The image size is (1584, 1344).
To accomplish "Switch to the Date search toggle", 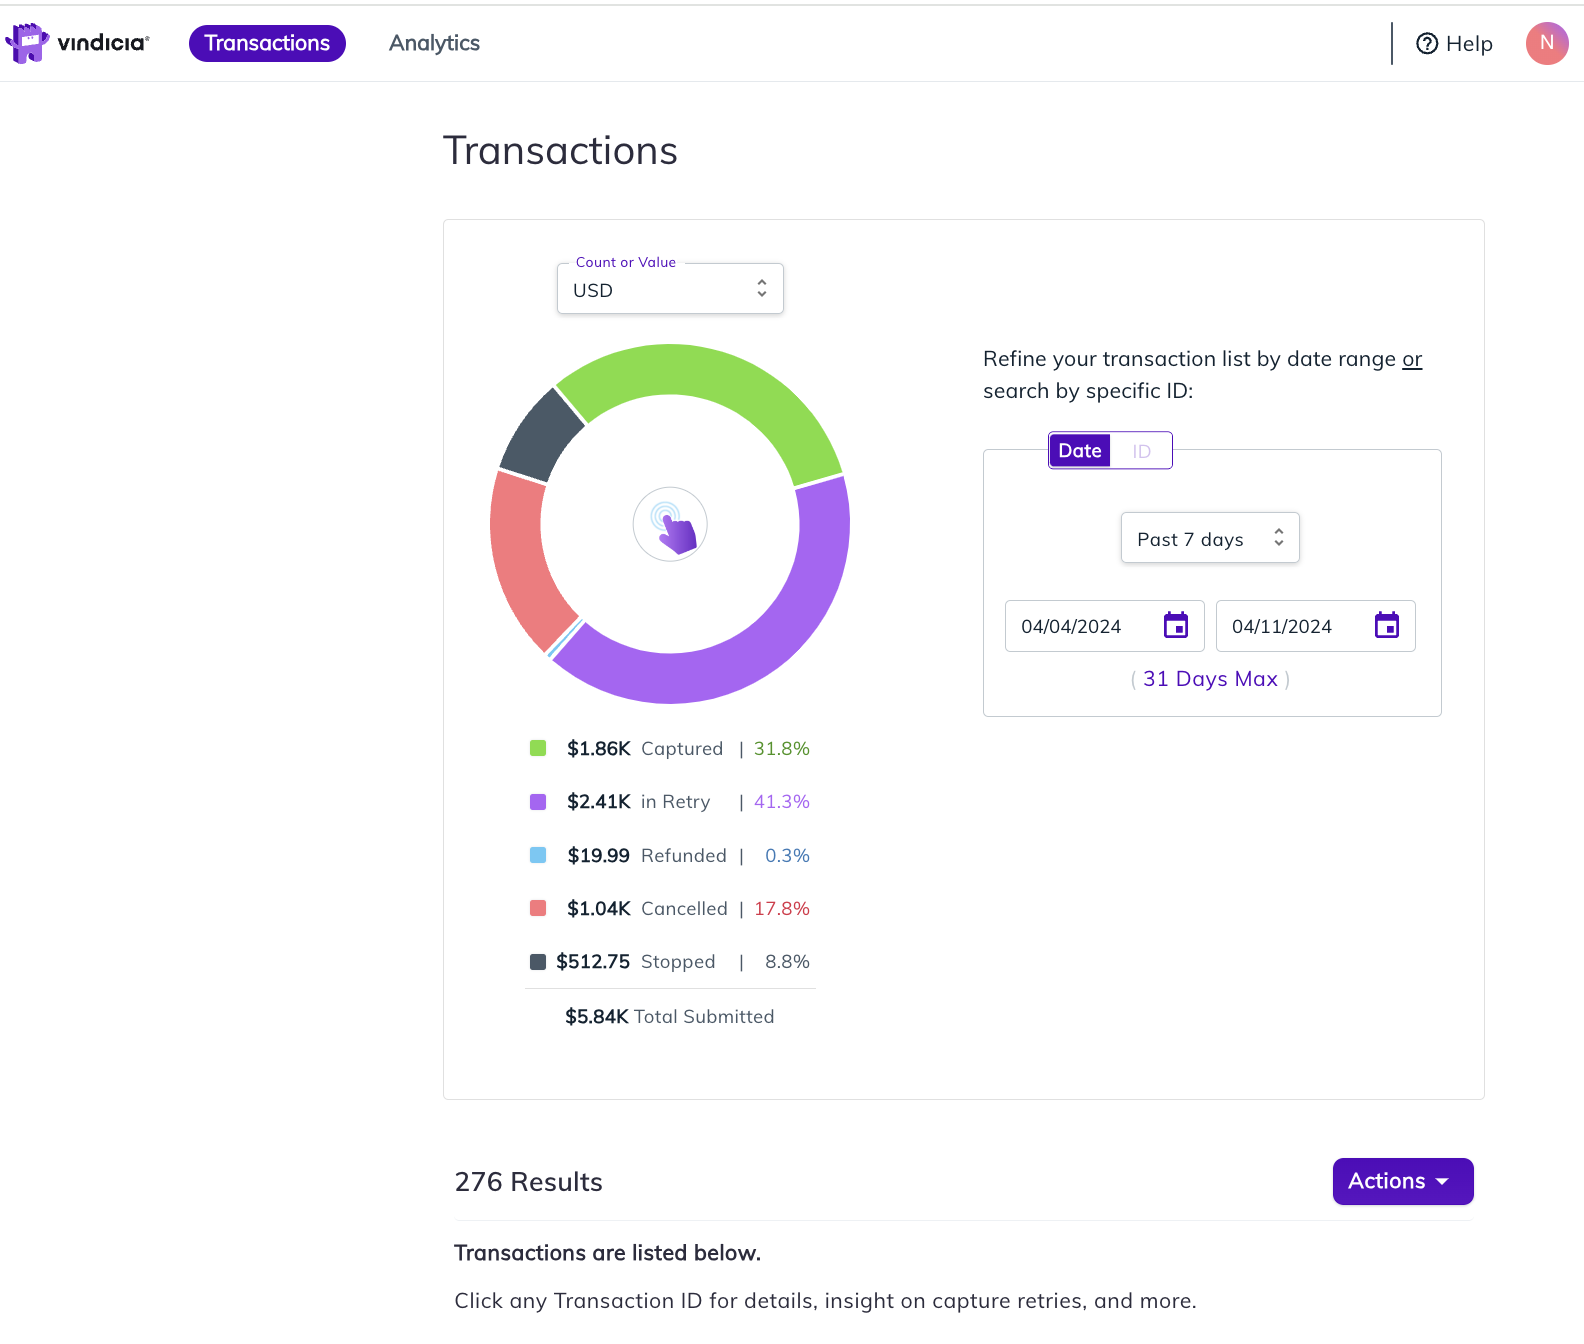I will point(1080,451).
